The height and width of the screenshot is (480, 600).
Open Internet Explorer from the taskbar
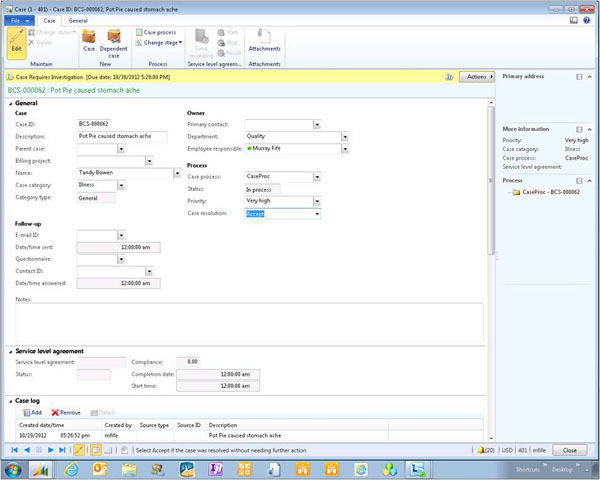click(x=71, y=468)
